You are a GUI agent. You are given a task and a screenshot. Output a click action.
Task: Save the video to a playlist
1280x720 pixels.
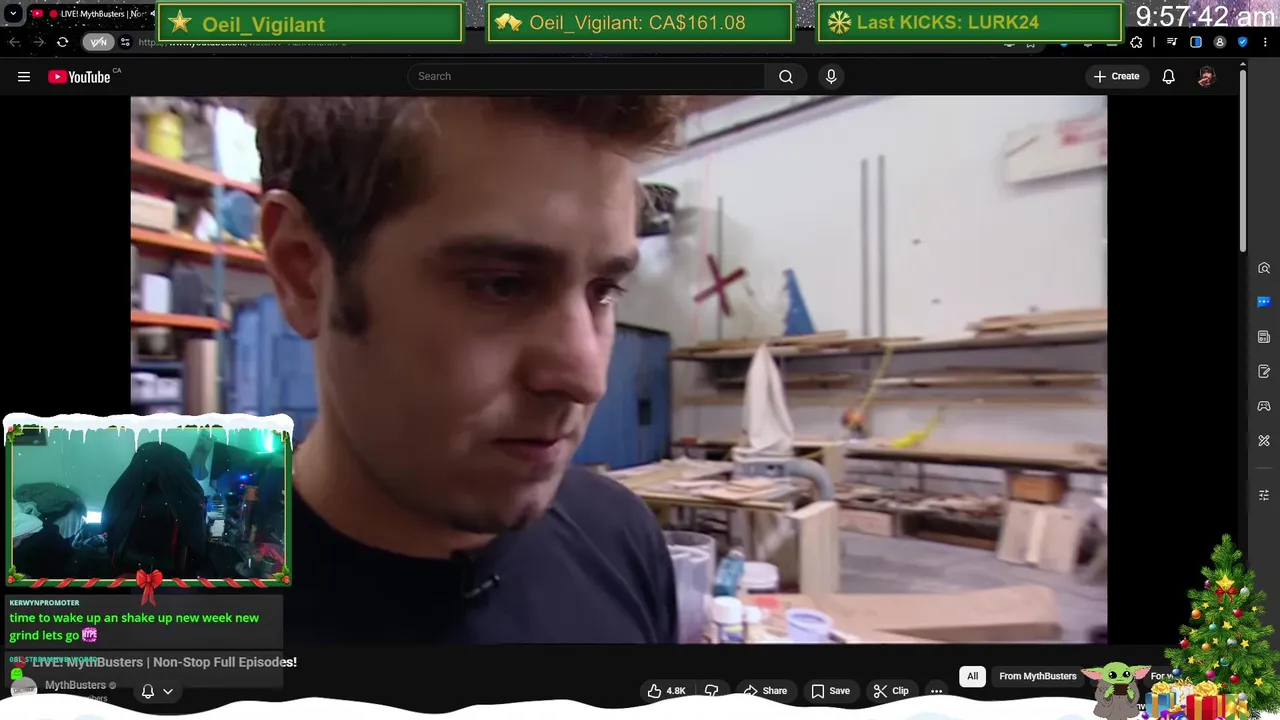830,691
